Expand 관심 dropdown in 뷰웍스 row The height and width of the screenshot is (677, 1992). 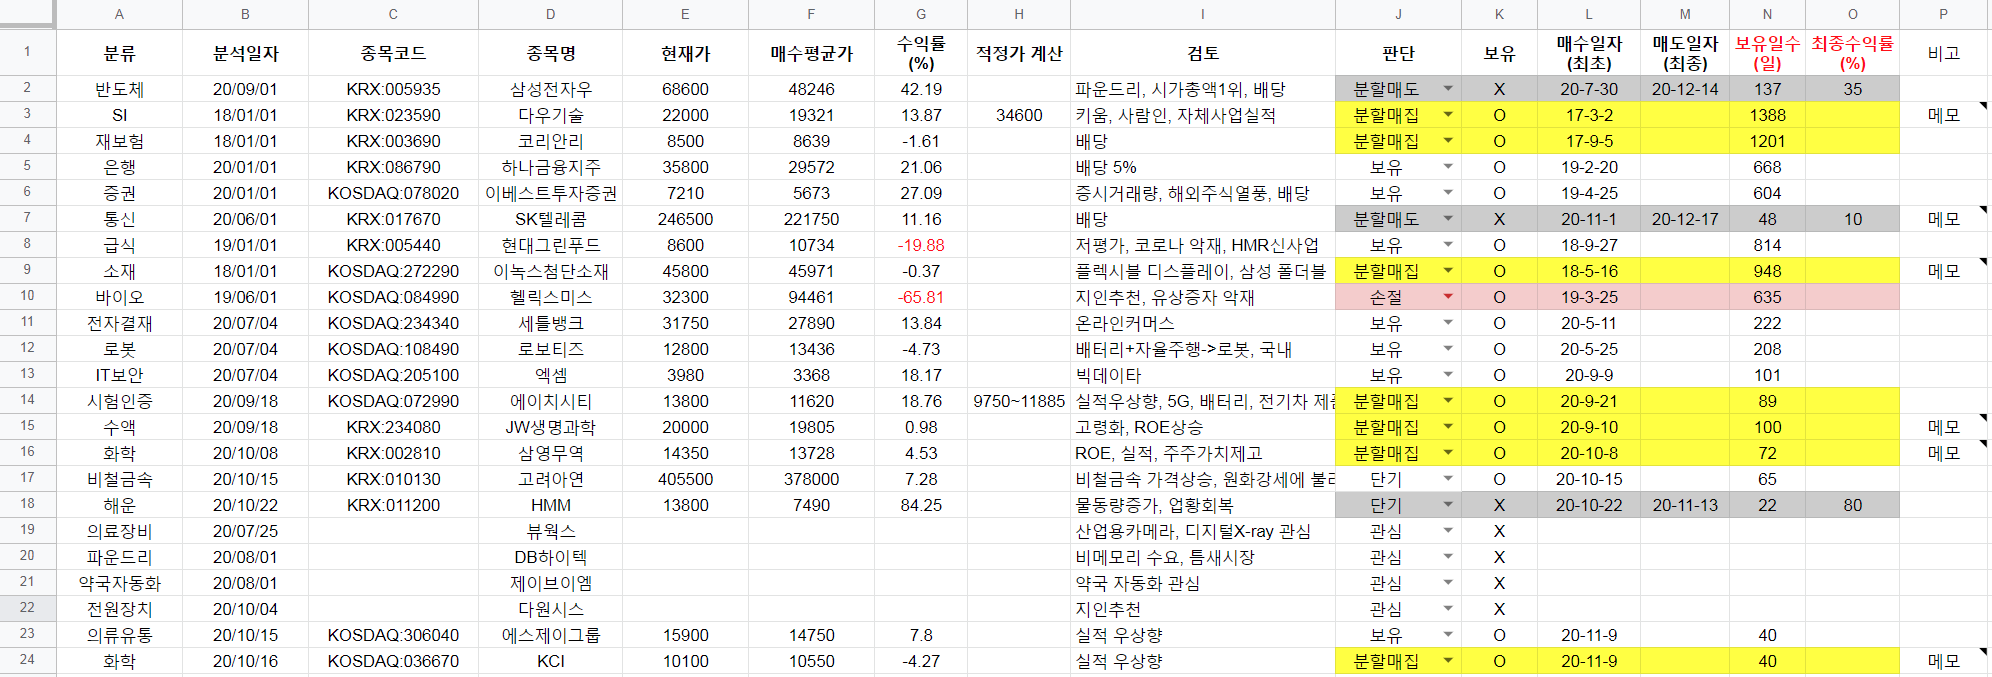(1447, 531)
